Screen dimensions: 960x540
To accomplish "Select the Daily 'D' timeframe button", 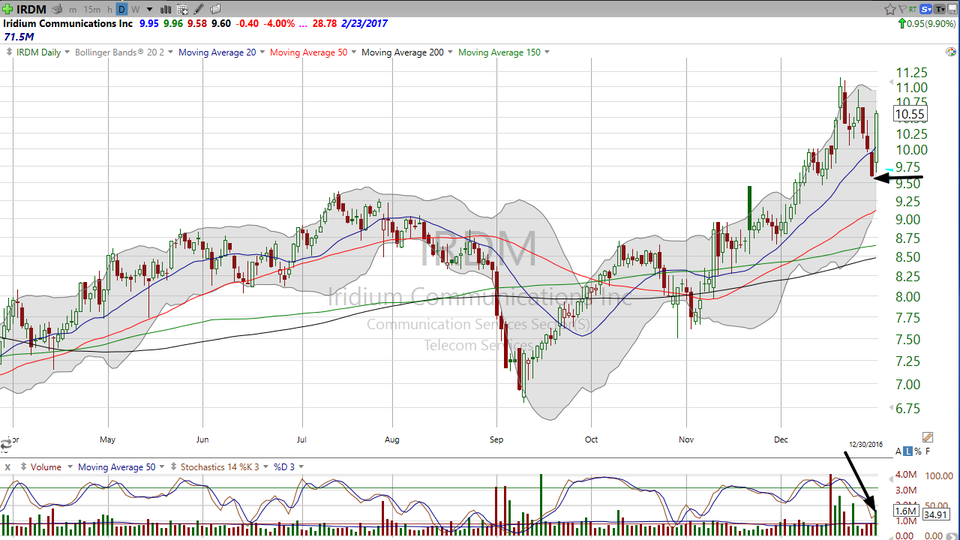I will click(x=122, y=9).
